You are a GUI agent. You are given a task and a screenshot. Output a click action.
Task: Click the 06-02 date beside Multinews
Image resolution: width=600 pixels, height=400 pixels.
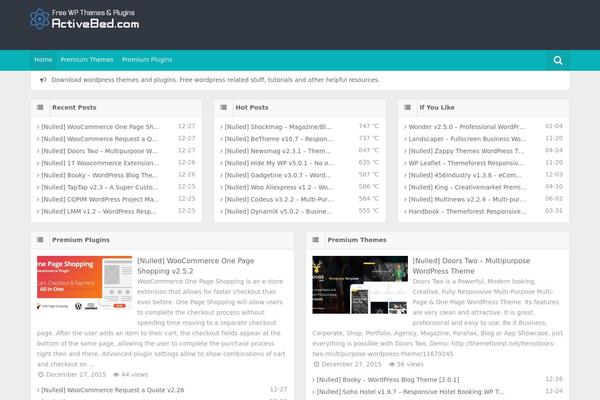pyautogui.click(x=554, y=199)
